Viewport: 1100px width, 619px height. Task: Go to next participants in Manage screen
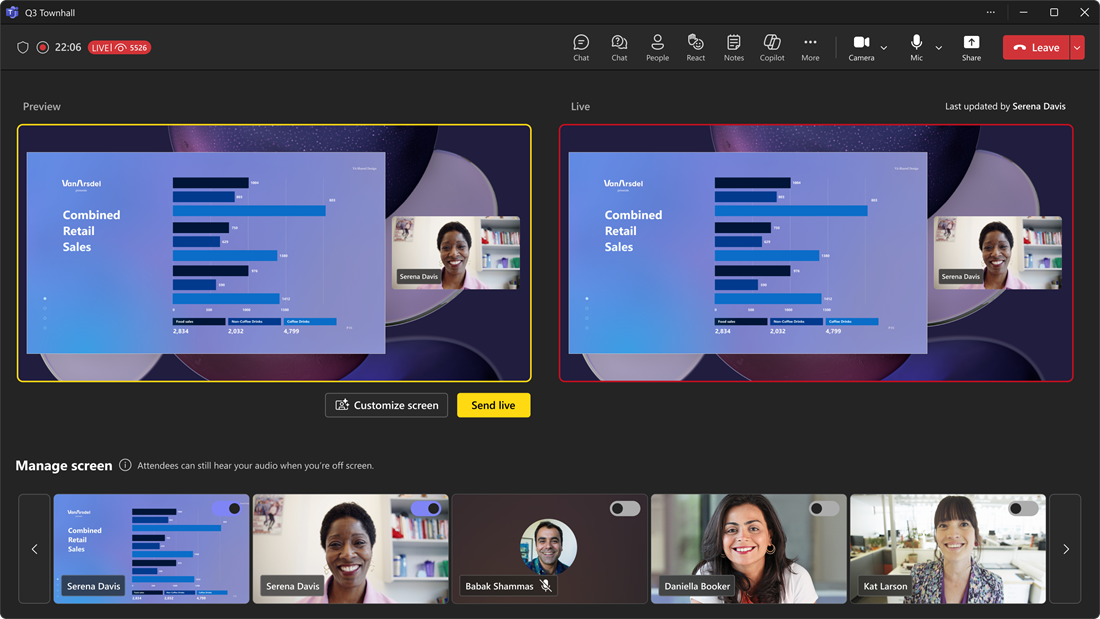coord(1066,549)
